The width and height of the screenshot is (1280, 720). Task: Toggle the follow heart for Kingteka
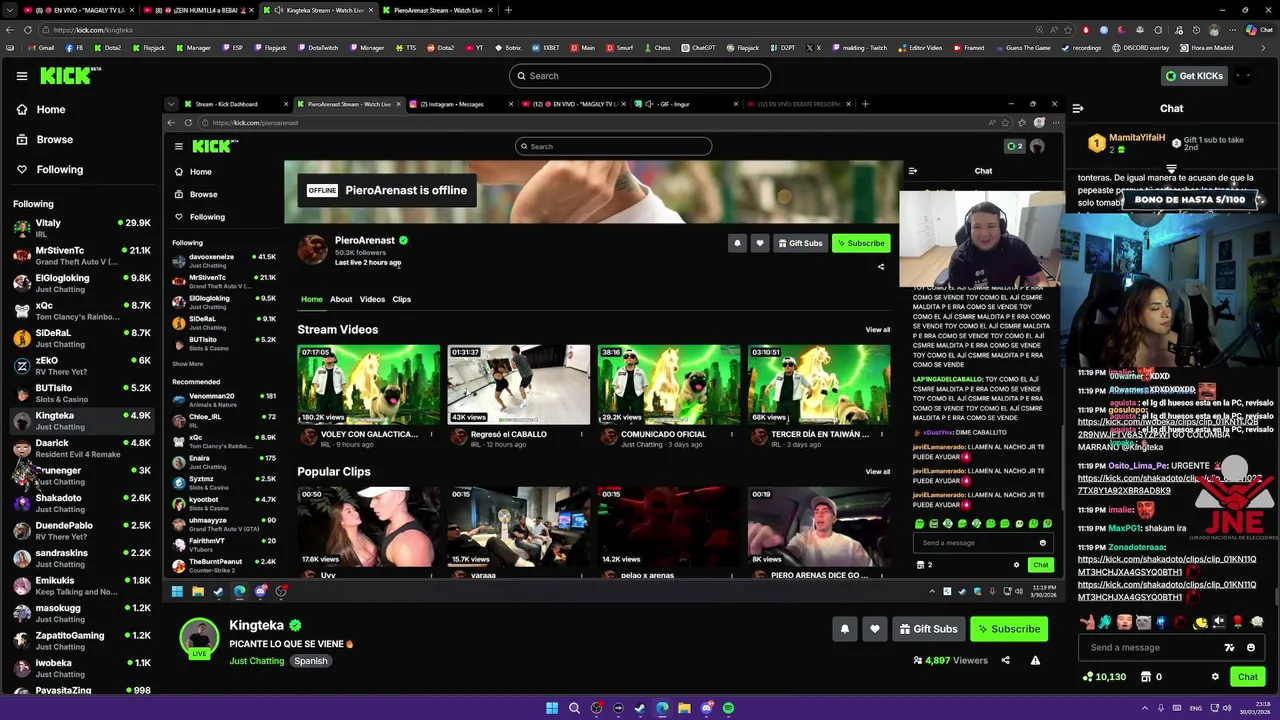[x=875, y=629]
